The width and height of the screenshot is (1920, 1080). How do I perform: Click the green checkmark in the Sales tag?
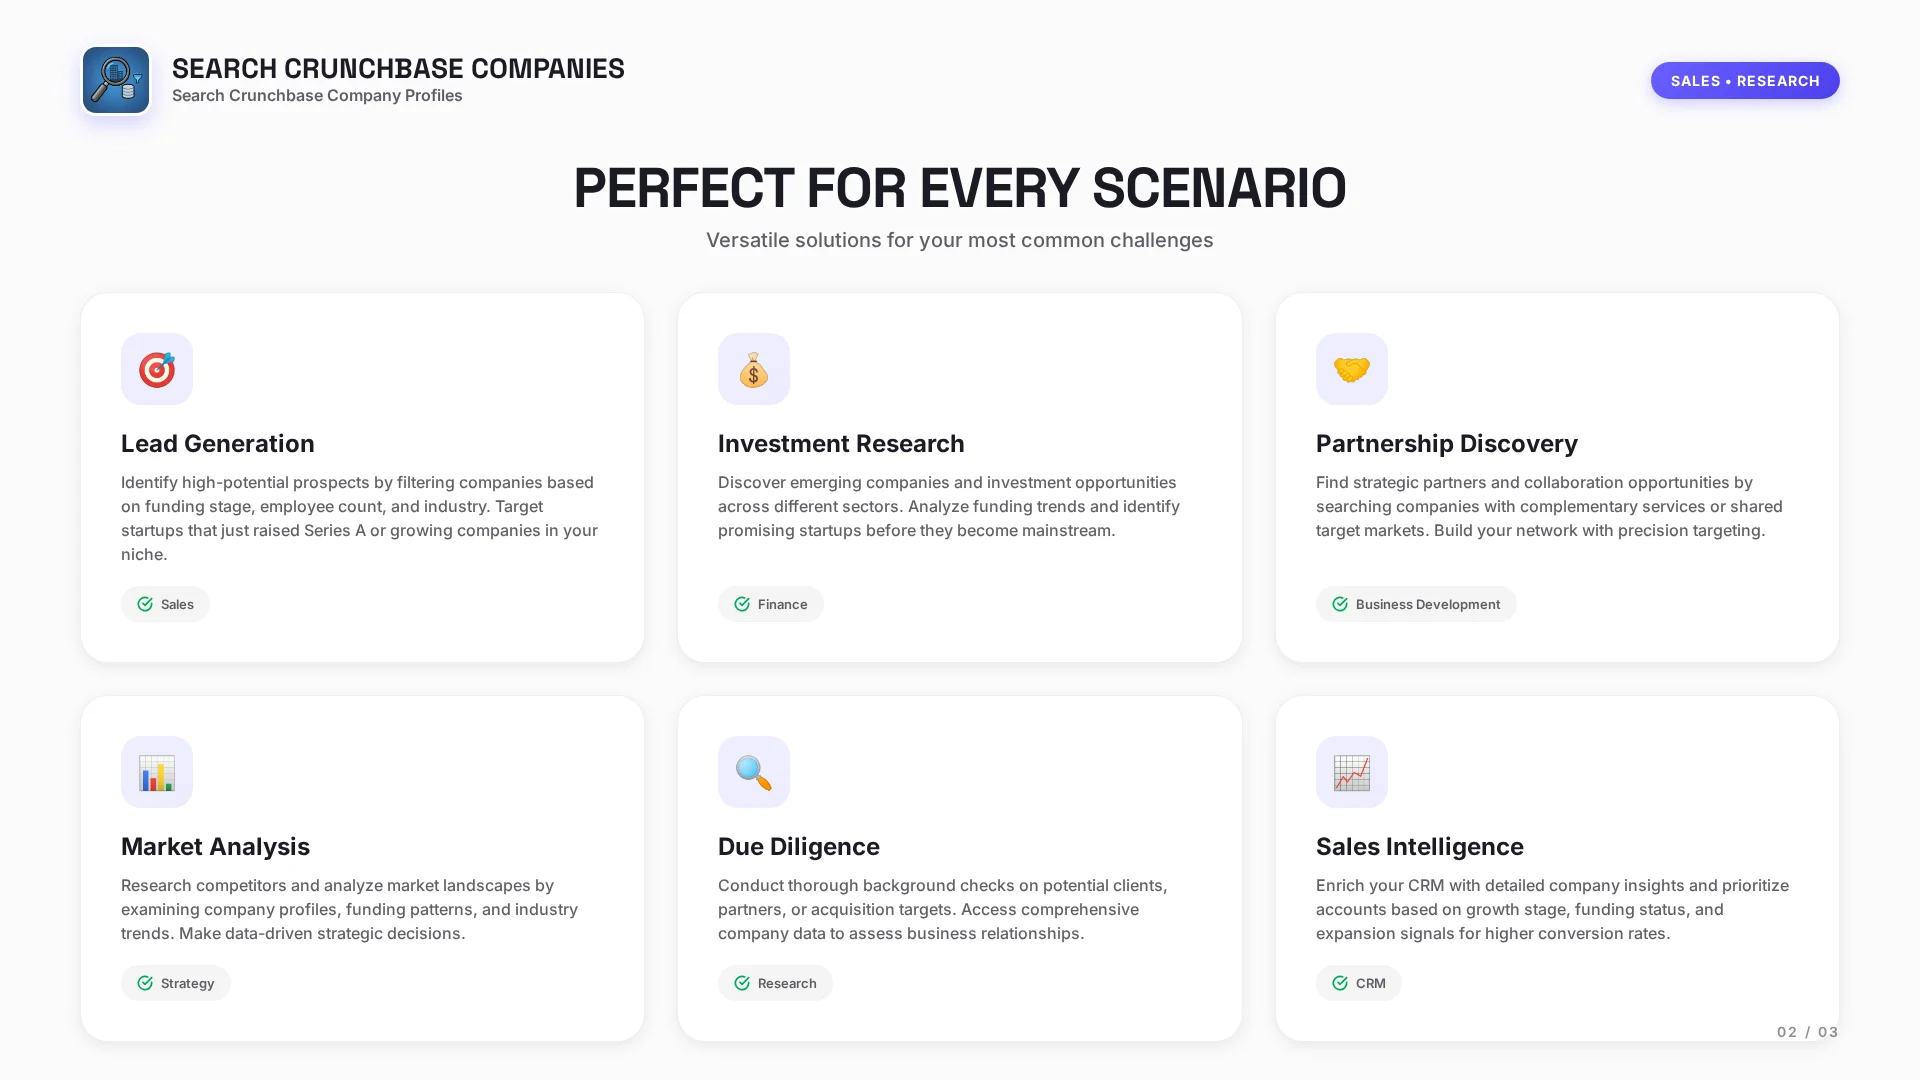point(145,604)
